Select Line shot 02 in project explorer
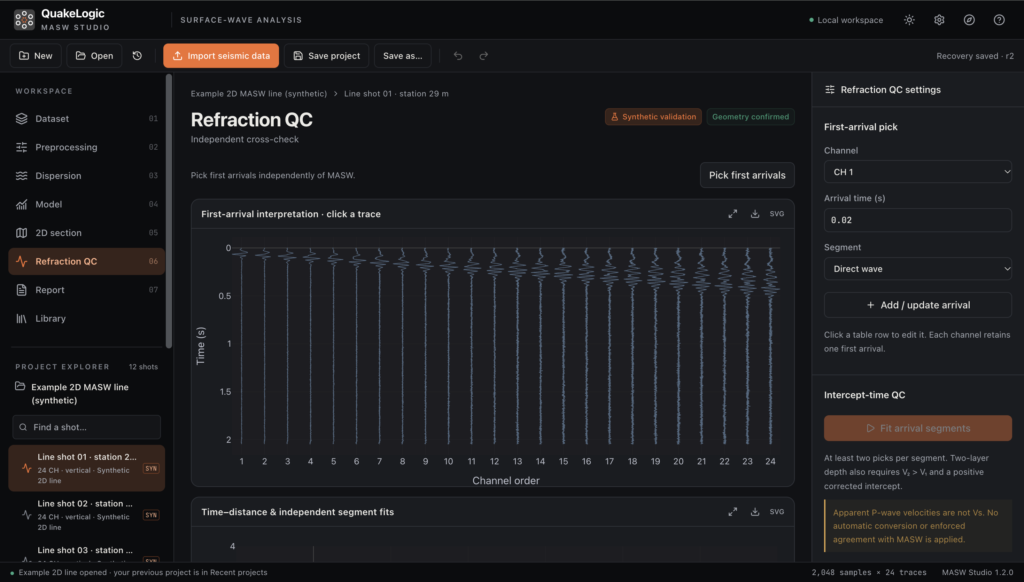1024x582 pixels. tap(87, 515)
